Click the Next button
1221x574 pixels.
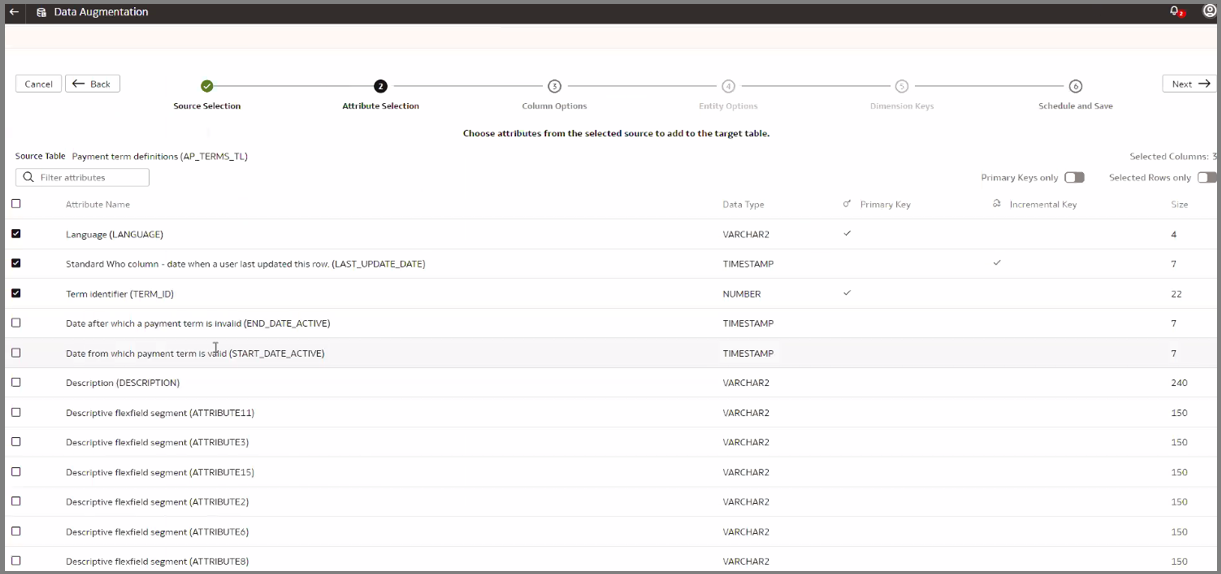[x=1189, y=84]
